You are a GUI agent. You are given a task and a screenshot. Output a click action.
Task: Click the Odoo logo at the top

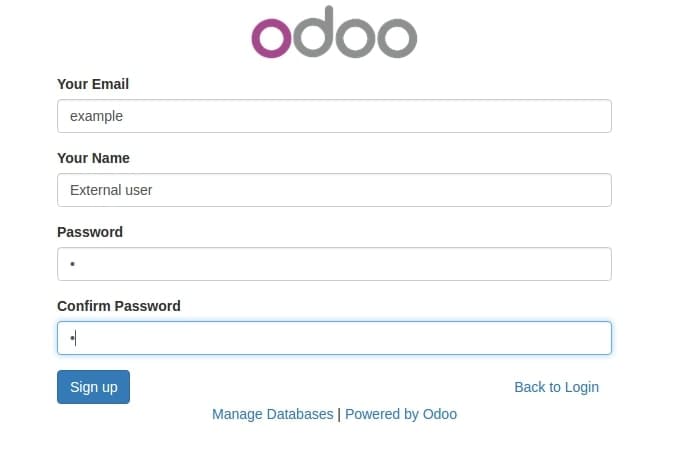[x=334, y=32]
